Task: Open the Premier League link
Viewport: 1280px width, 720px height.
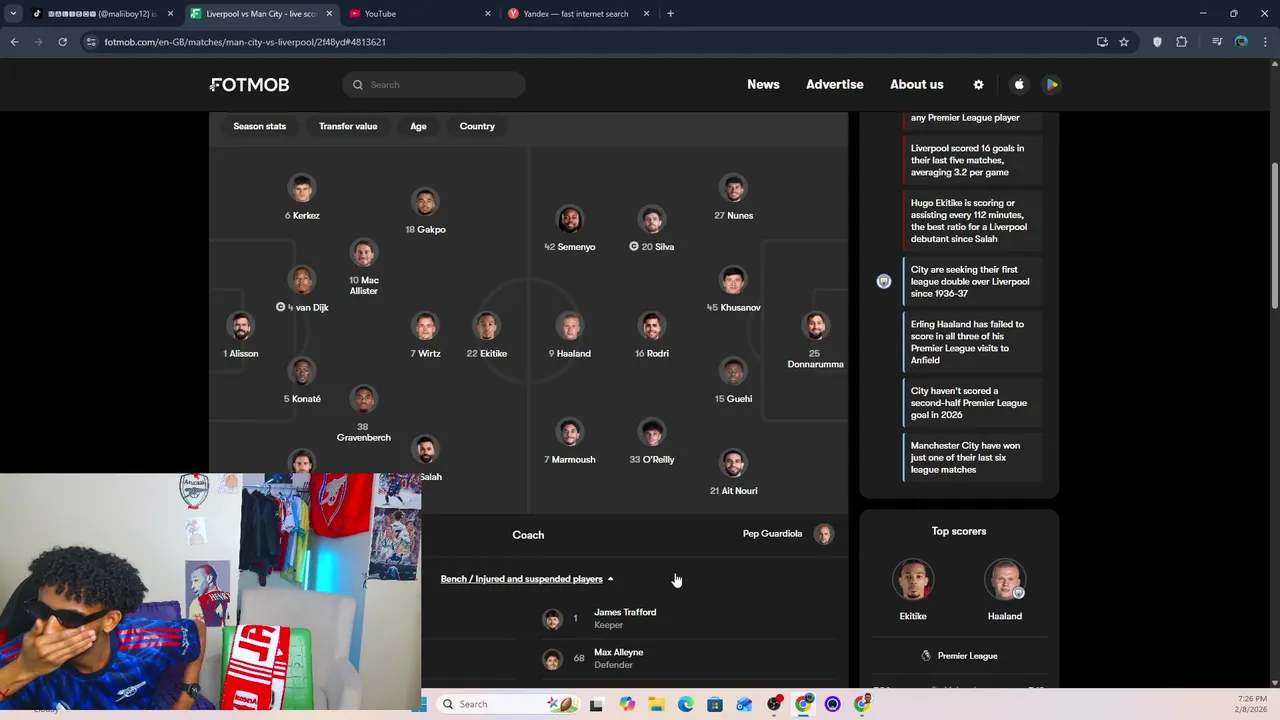Action: coord(959,656)
